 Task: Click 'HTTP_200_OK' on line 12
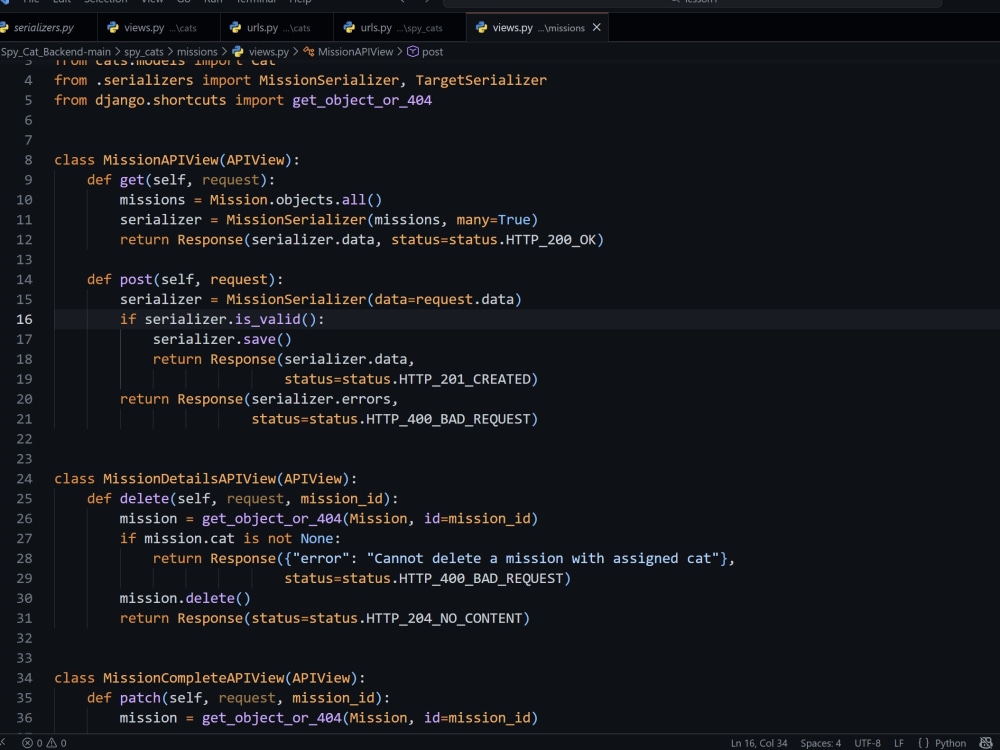[x=551, y=240]
